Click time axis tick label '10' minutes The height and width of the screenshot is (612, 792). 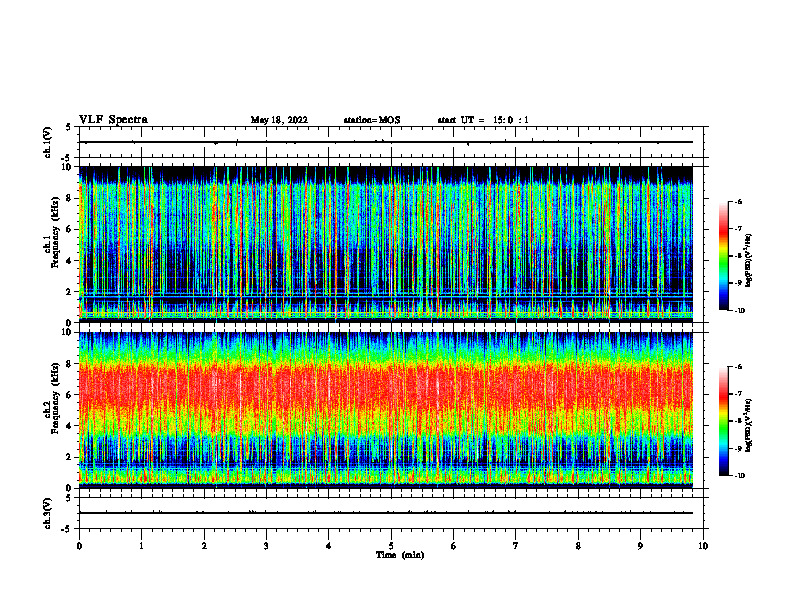click(x=703, y=546)
